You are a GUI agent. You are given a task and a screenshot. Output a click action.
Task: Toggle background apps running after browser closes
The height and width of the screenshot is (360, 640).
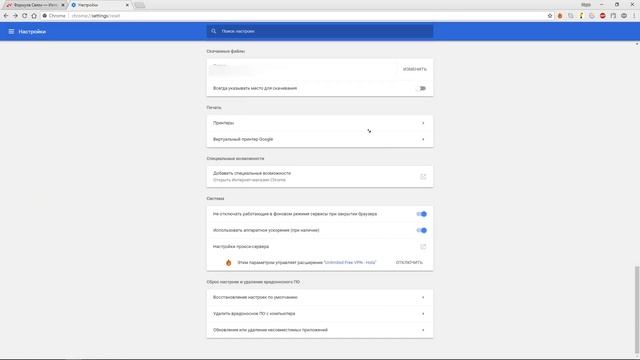[422, 214]
